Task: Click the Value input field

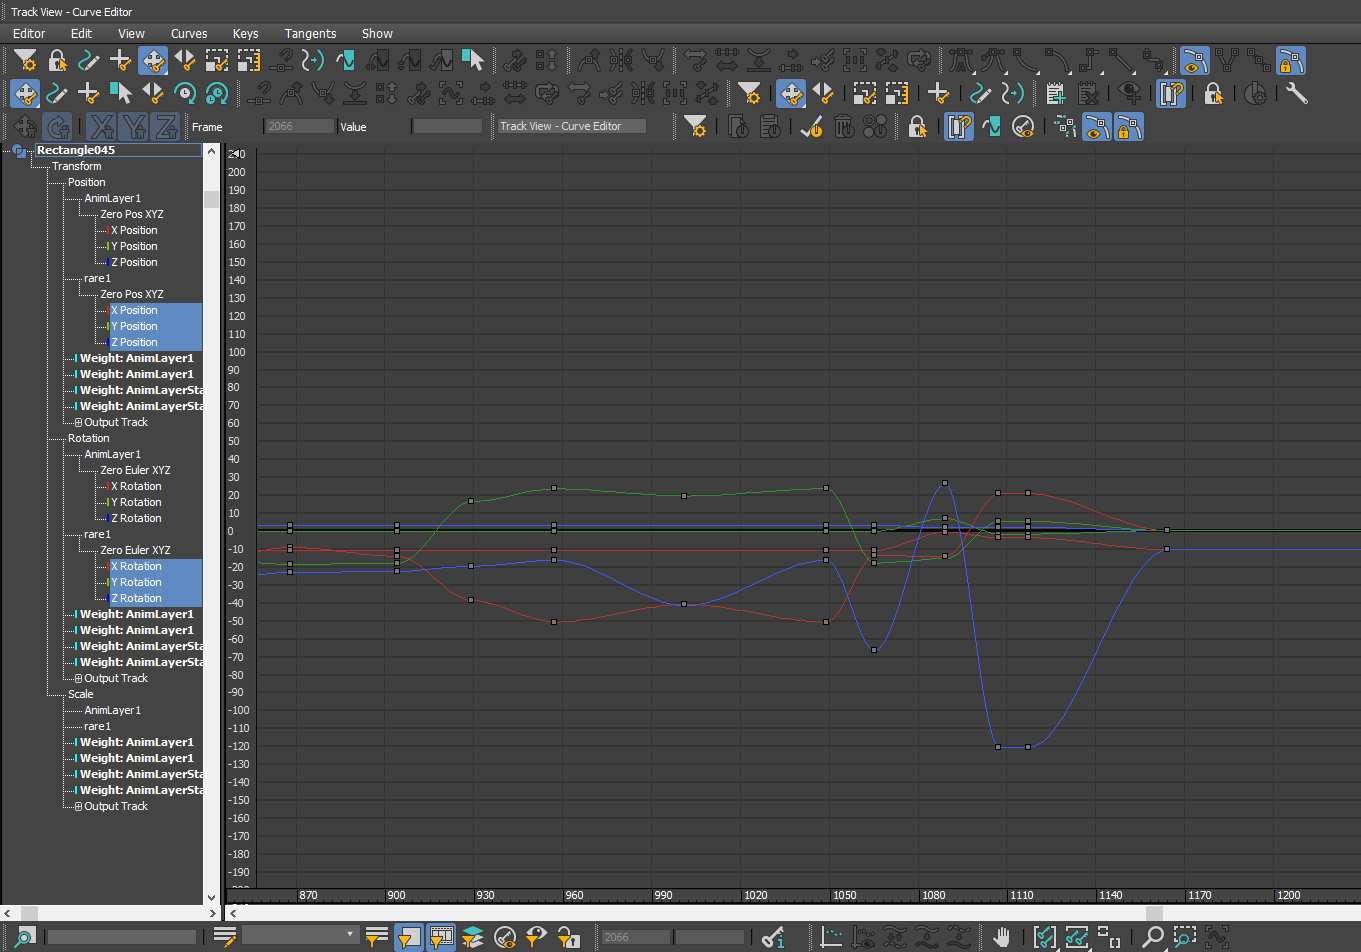Action: (448, 127)
